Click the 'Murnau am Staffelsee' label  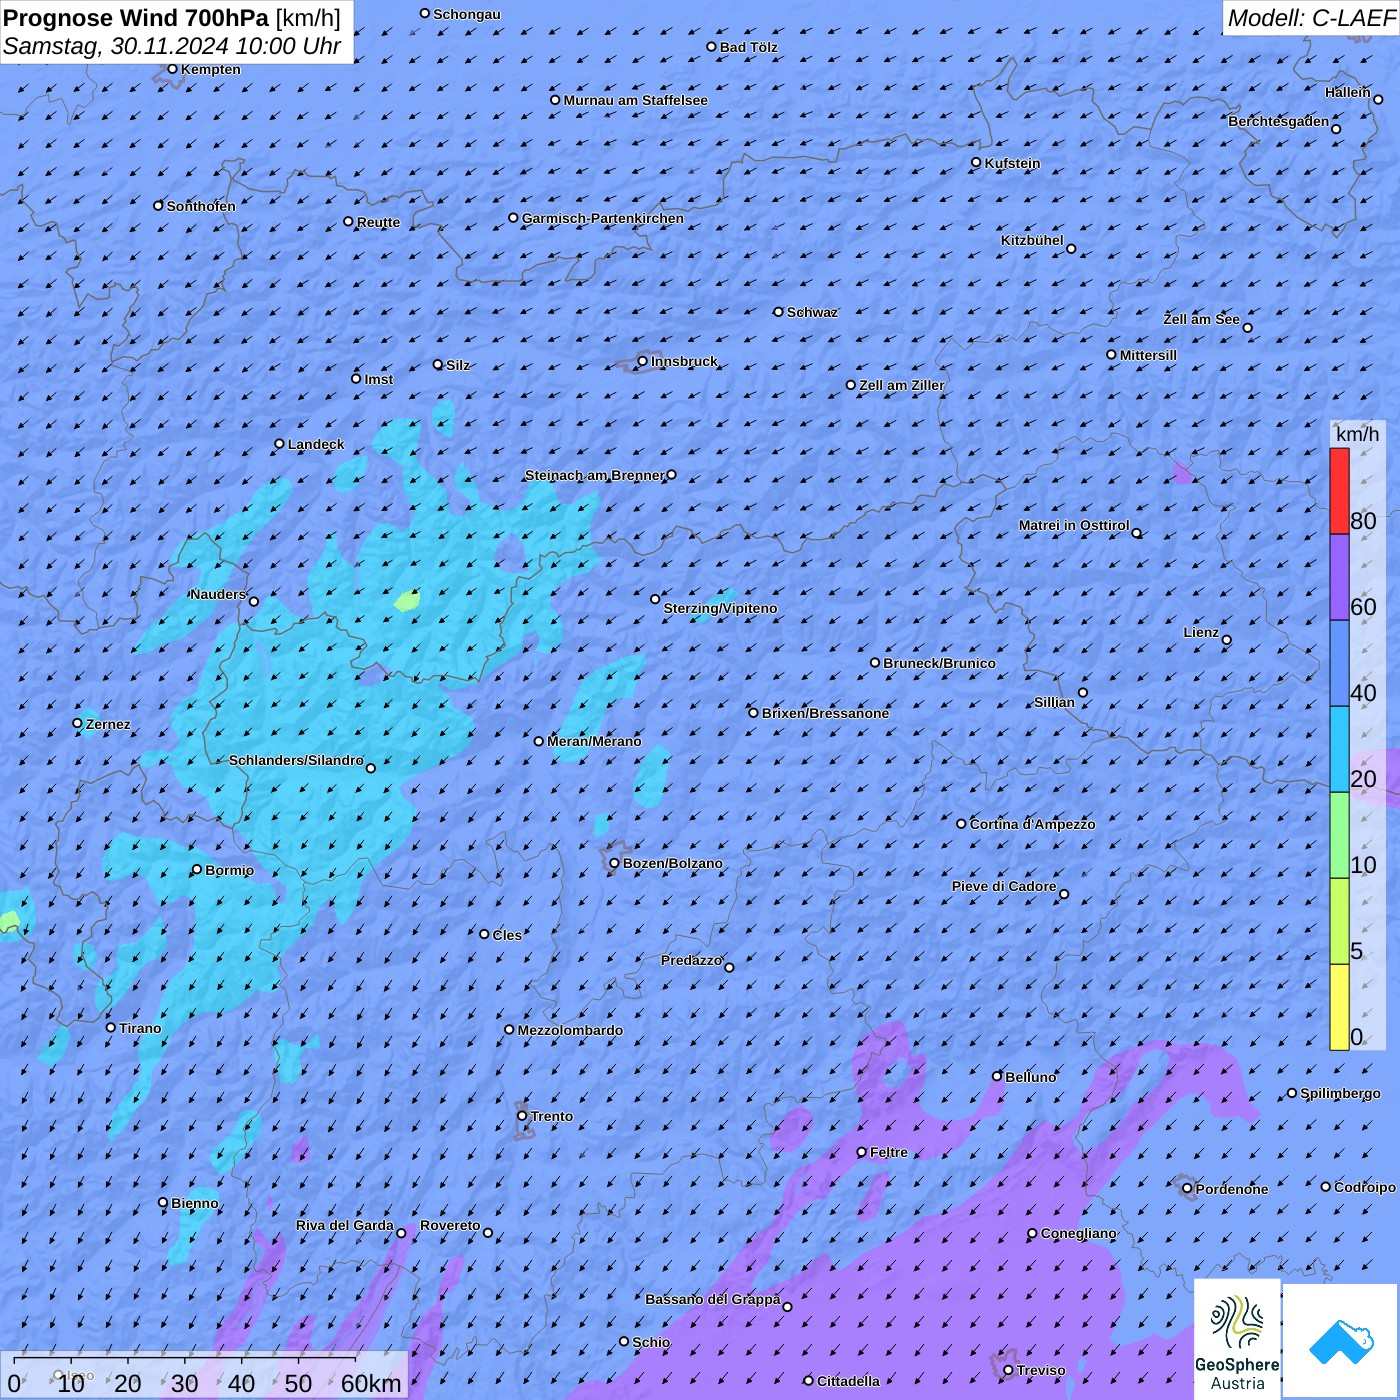point(635,100)
